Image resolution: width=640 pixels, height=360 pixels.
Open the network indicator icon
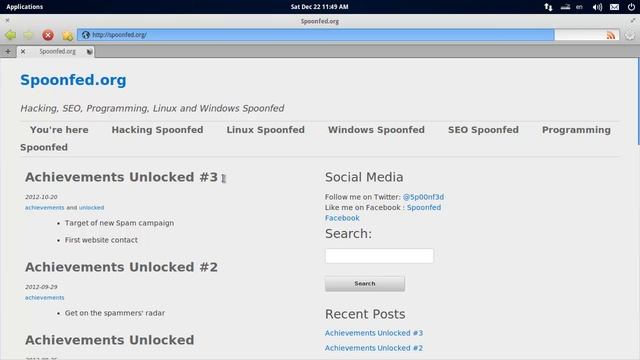point(548,7)
